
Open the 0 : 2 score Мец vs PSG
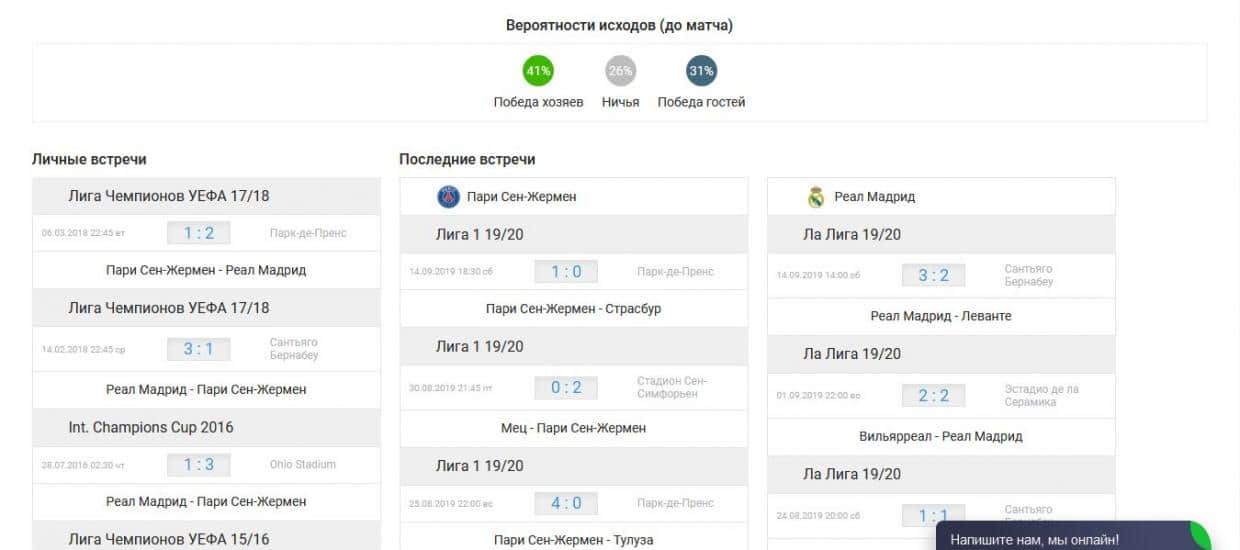(566, 388)
